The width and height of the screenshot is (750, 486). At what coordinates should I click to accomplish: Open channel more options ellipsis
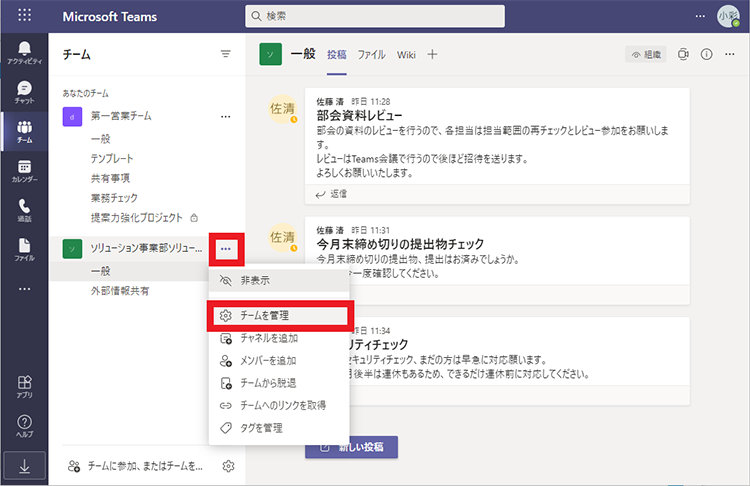pos(729,55)
